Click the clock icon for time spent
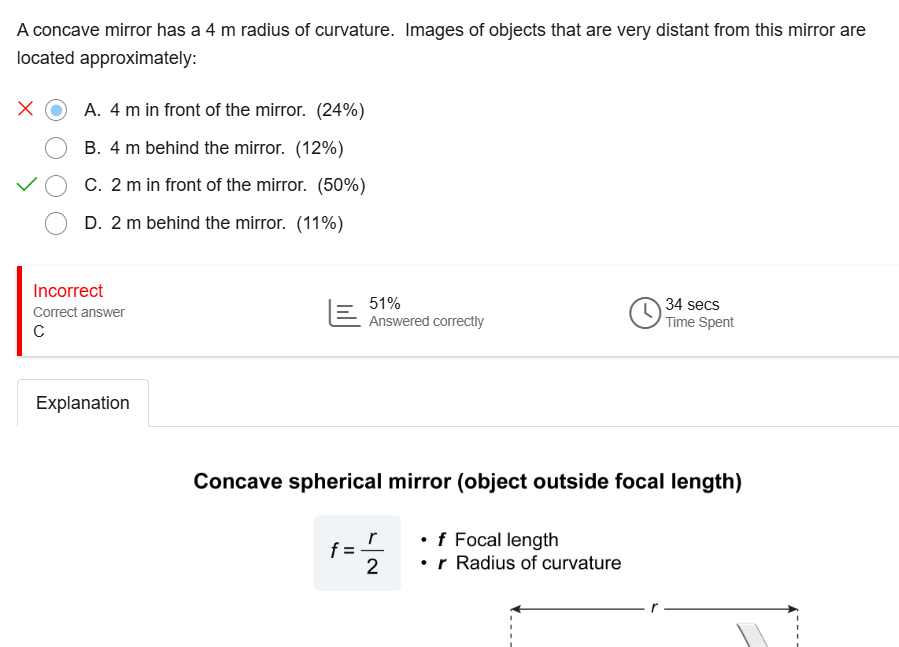 click(x=644, y=313)
